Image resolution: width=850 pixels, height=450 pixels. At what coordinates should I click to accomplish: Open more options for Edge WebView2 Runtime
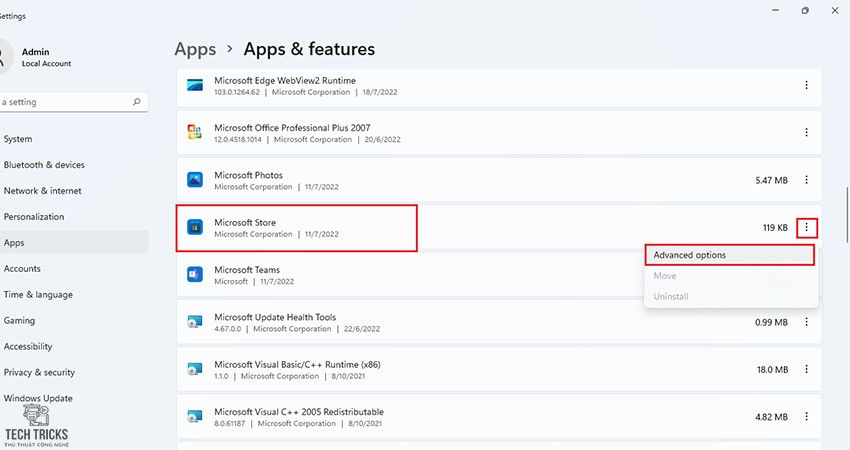pos(806,85)
